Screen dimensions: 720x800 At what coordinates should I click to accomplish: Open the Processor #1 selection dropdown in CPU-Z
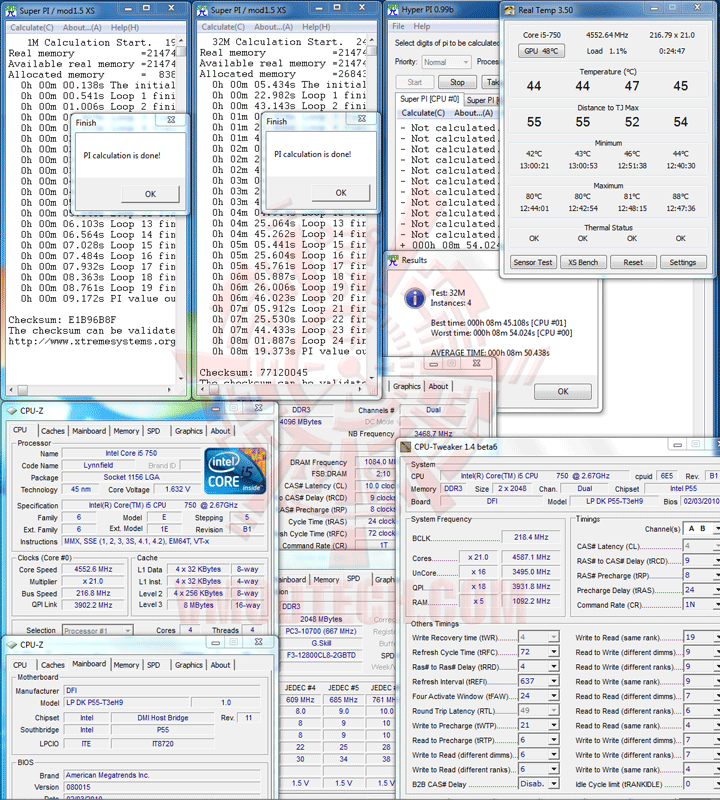pyautogui.click(x=97, y=631)
